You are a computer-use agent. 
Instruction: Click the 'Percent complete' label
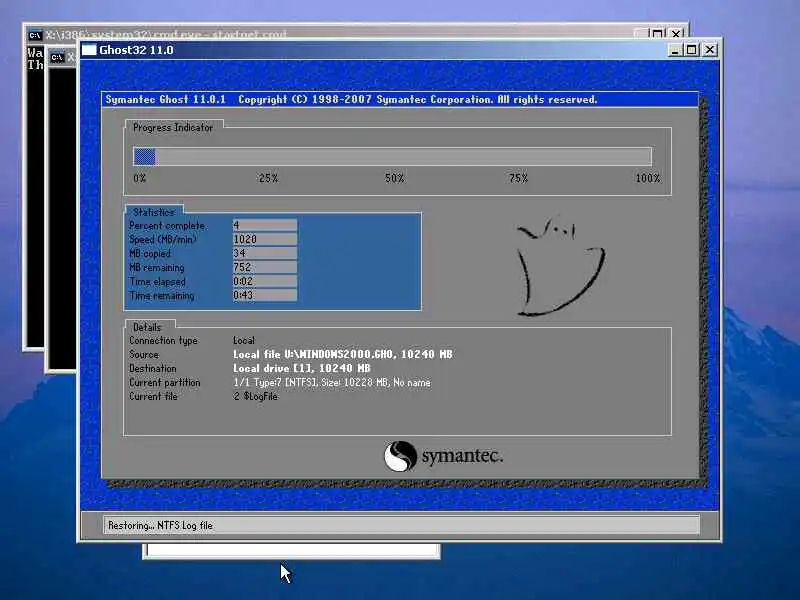[167, 226]
